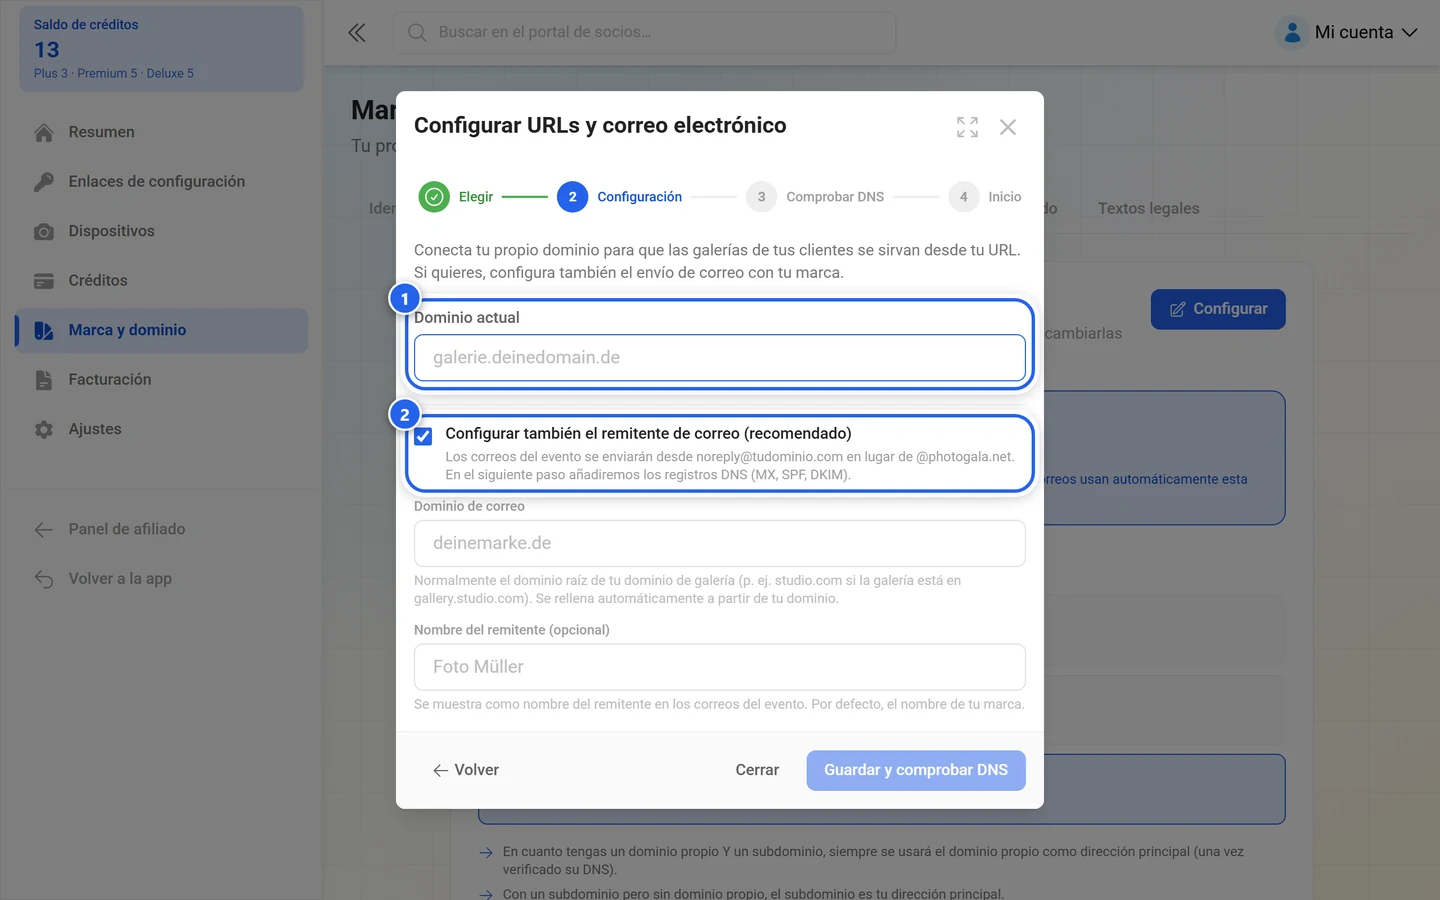Go to Facturación in the sidebar
The height and width of the screenshot is (900, 1440).
coord(162,380)
